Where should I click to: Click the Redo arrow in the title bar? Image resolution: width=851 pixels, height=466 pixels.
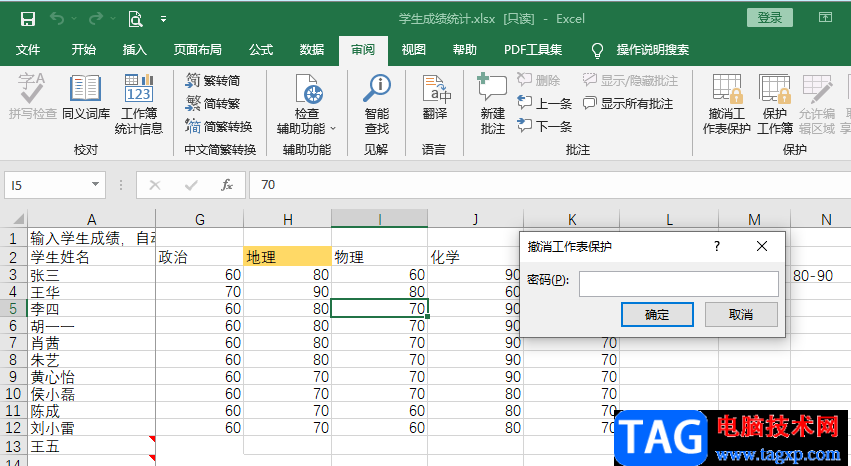pyautogui.click(x=95, y=18)
